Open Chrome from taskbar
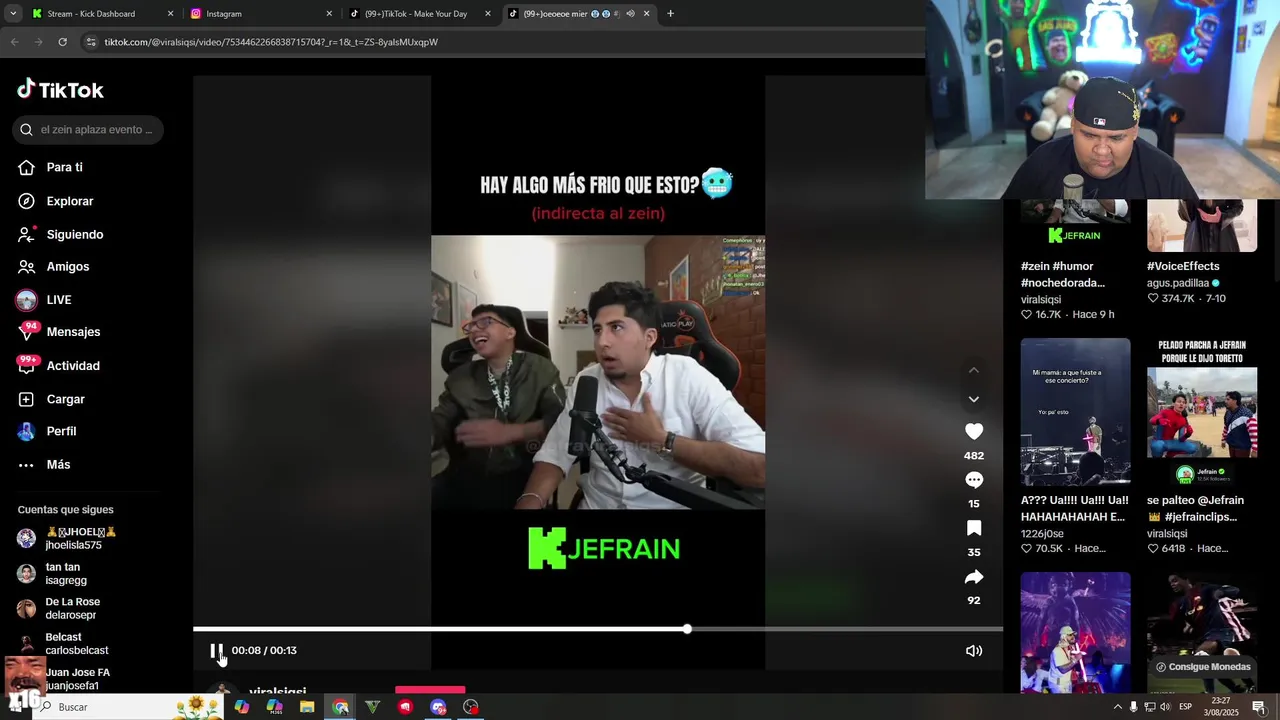Image resolution: width=1280 pixels, height=720 pixels. [x=341, y=707]
